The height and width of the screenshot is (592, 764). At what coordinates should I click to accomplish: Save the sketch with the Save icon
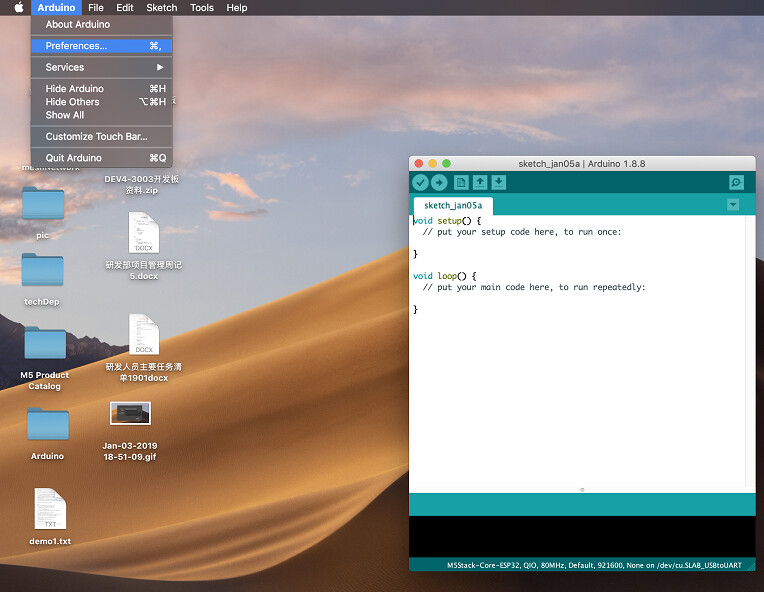[x=498, y=183]
